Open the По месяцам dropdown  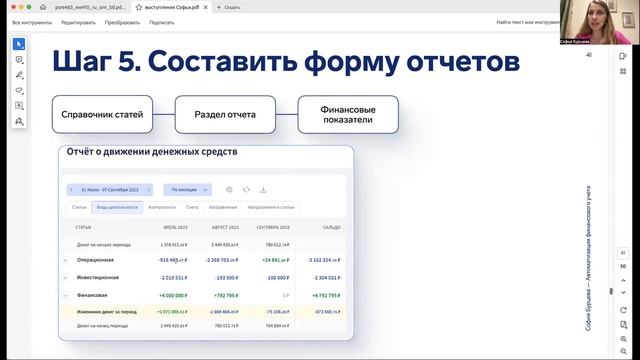[188, 190]
